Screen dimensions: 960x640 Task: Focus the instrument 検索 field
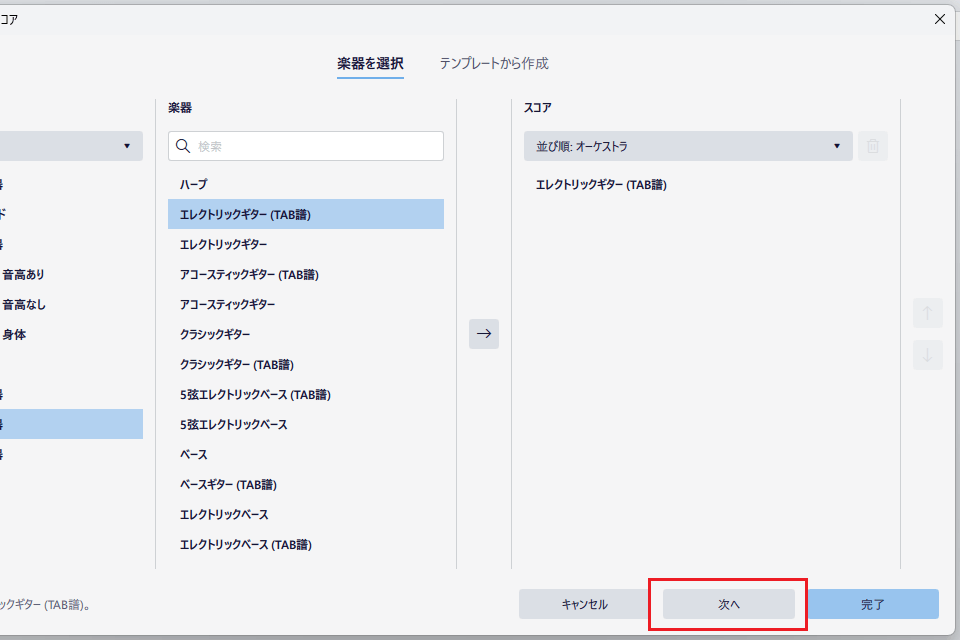tap(315, 146)
